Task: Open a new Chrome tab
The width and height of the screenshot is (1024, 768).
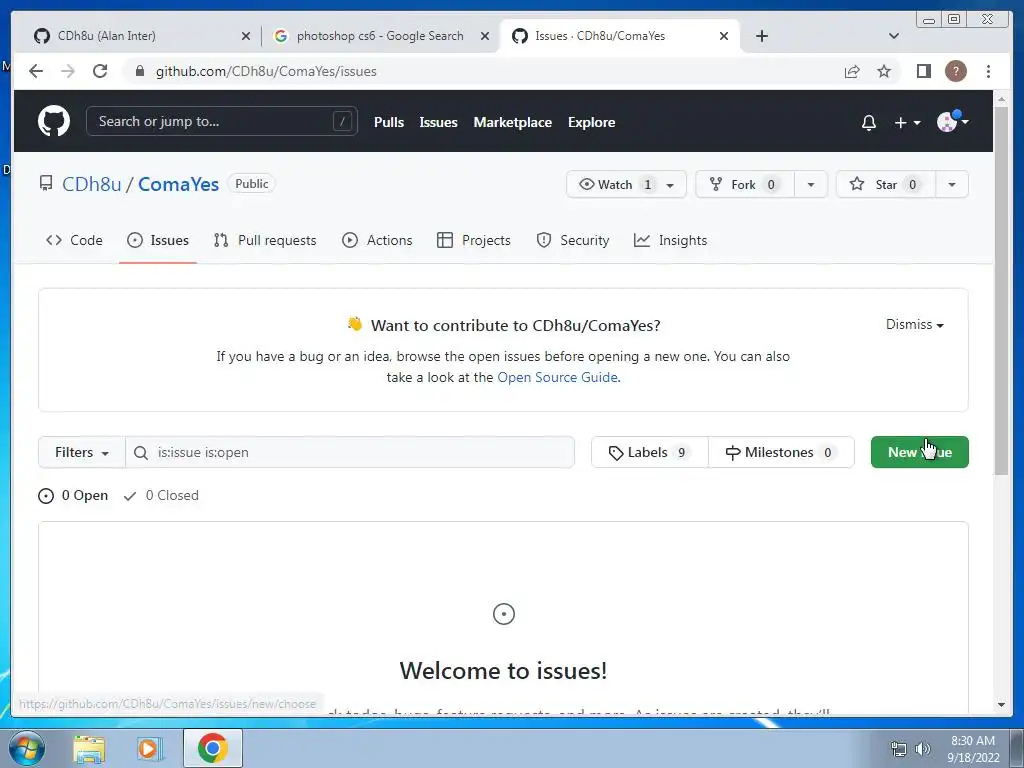Action: (761, 36)
